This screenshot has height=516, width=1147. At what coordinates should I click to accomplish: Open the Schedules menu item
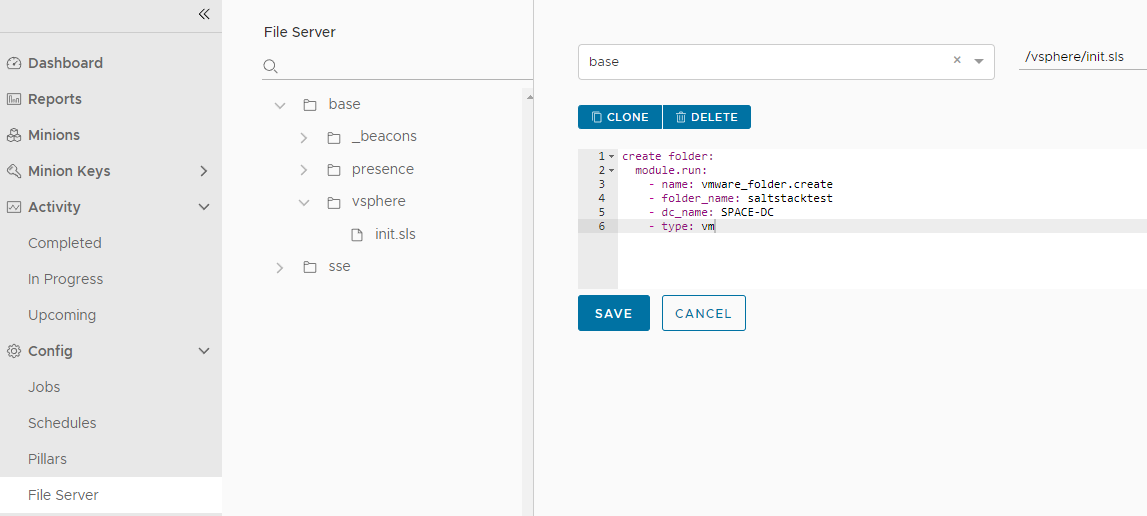(62, 423)
